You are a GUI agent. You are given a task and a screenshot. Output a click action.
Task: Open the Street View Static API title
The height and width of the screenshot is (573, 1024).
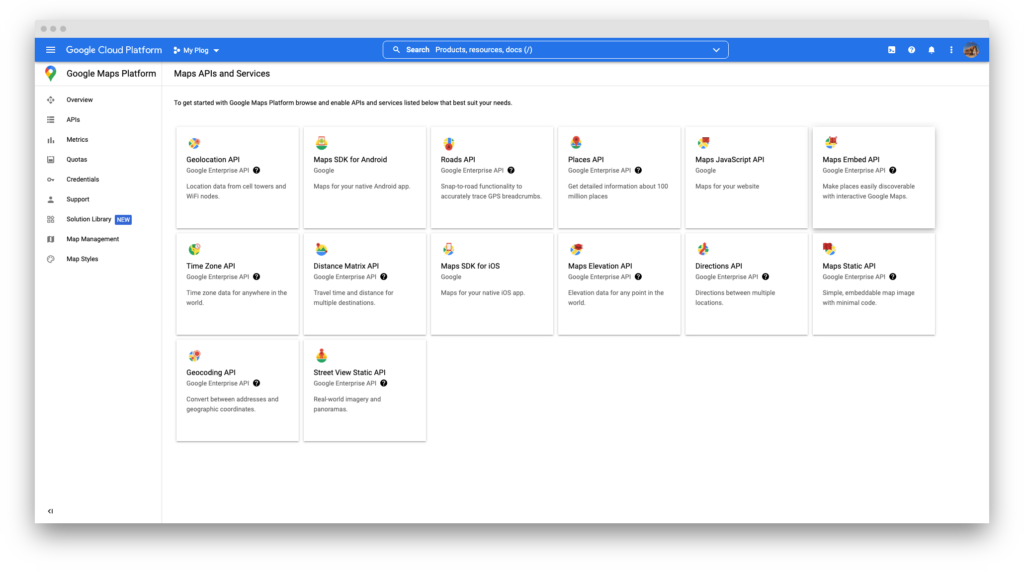pyautogui.click(x=349, y=372)
